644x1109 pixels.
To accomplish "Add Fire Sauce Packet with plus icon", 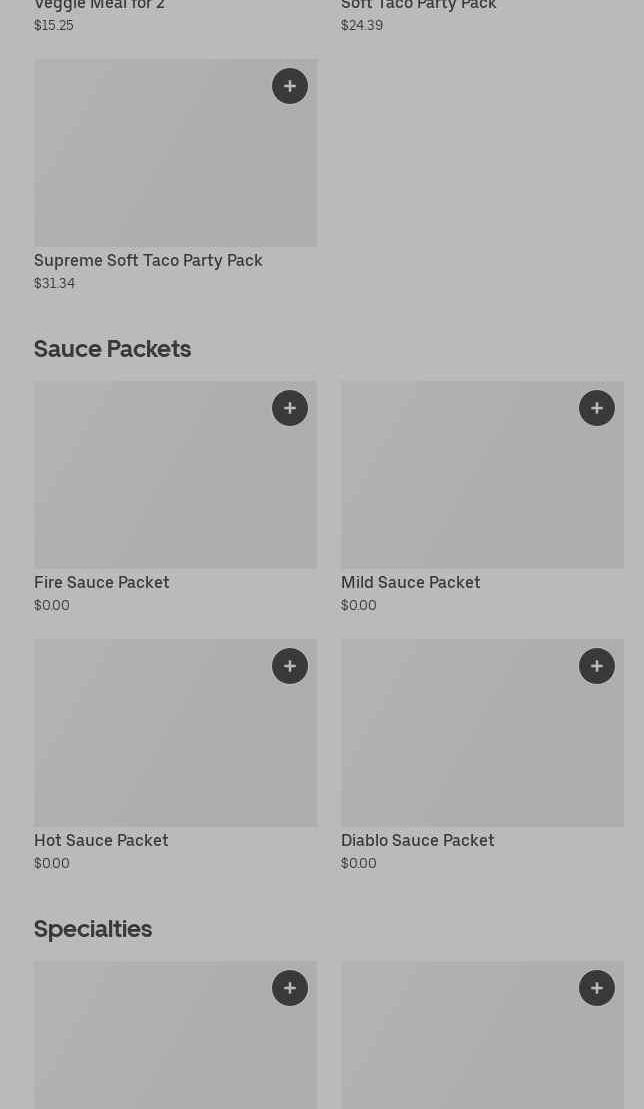I will click(x=290, y=408).
